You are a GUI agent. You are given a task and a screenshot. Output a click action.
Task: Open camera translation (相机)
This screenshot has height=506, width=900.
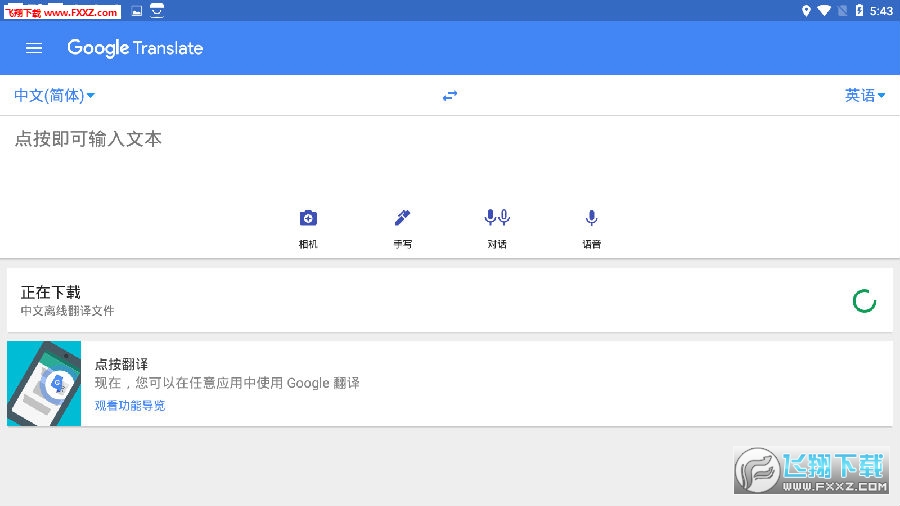point(308,229)
